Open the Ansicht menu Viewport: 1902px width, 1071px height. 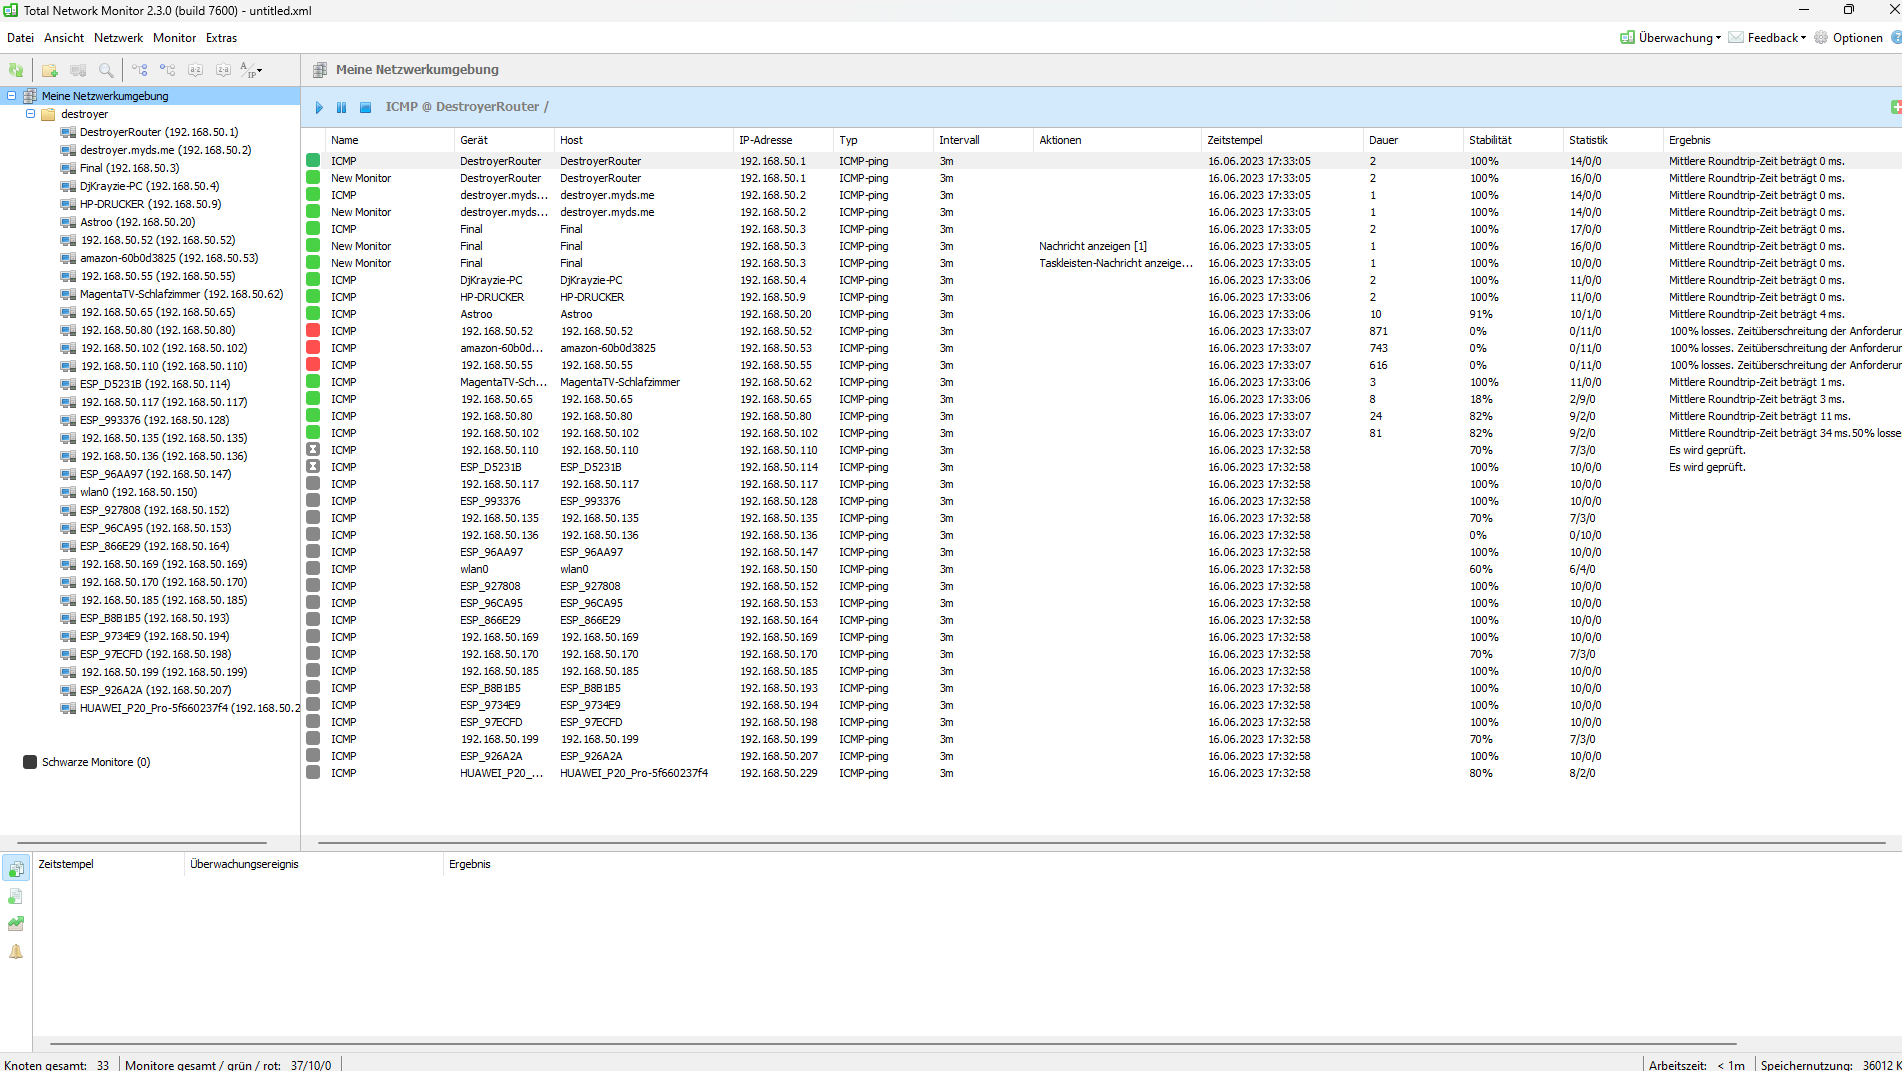coord(64,38)
